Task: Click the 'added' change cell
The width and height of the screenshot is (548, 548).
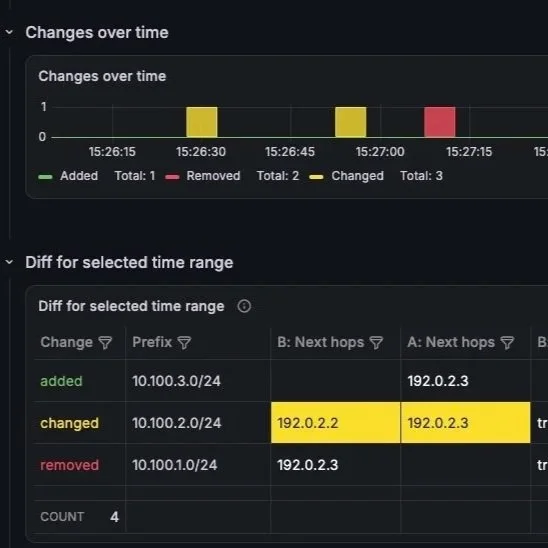Action: click(x=61, y=381)
